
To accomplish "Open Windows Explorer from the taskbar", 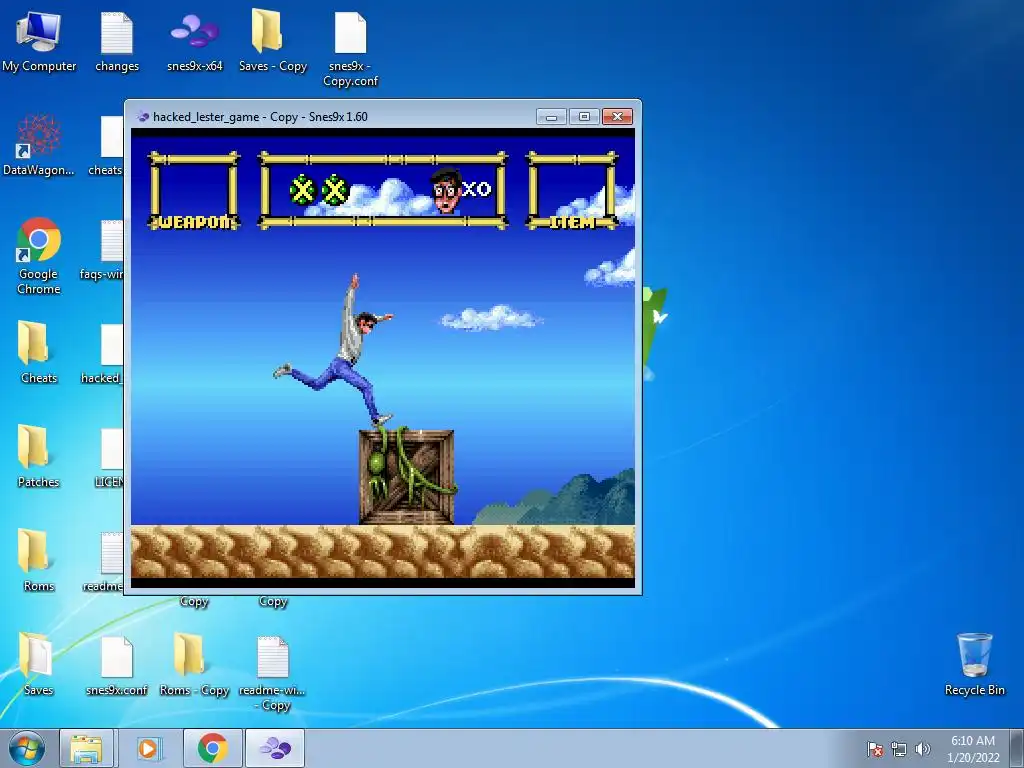I will [x=86, y=748].
